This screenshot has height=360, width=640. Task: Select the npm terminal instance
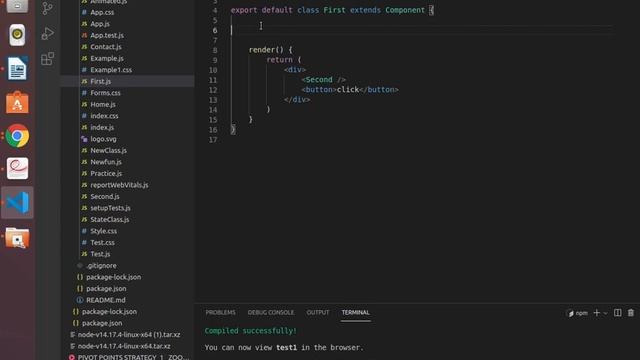pos(578,313)
